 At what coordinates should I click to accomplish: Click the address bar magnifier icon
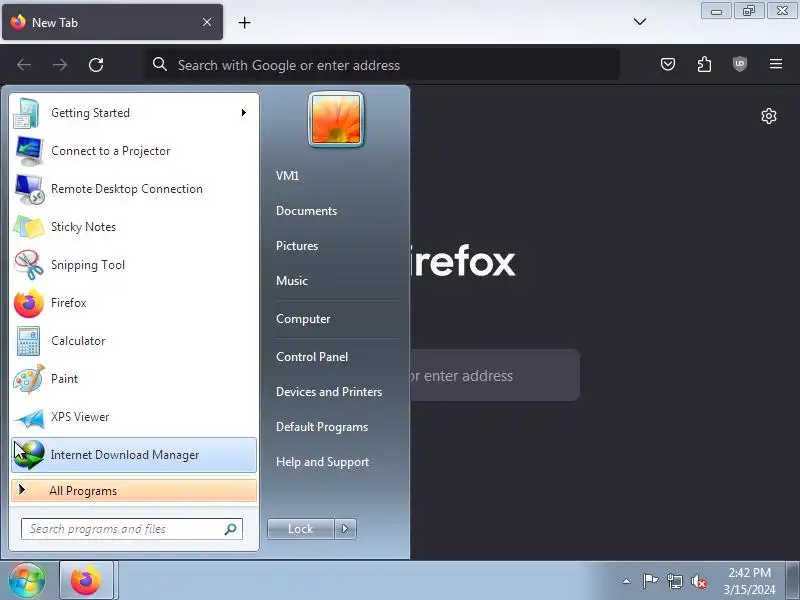click(x=160, y=64)
